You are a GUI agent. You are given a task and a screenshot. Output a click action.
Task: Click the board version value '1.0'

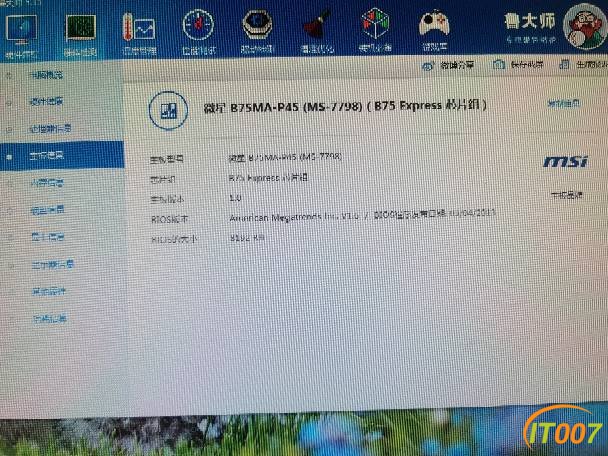coord(235,198)
